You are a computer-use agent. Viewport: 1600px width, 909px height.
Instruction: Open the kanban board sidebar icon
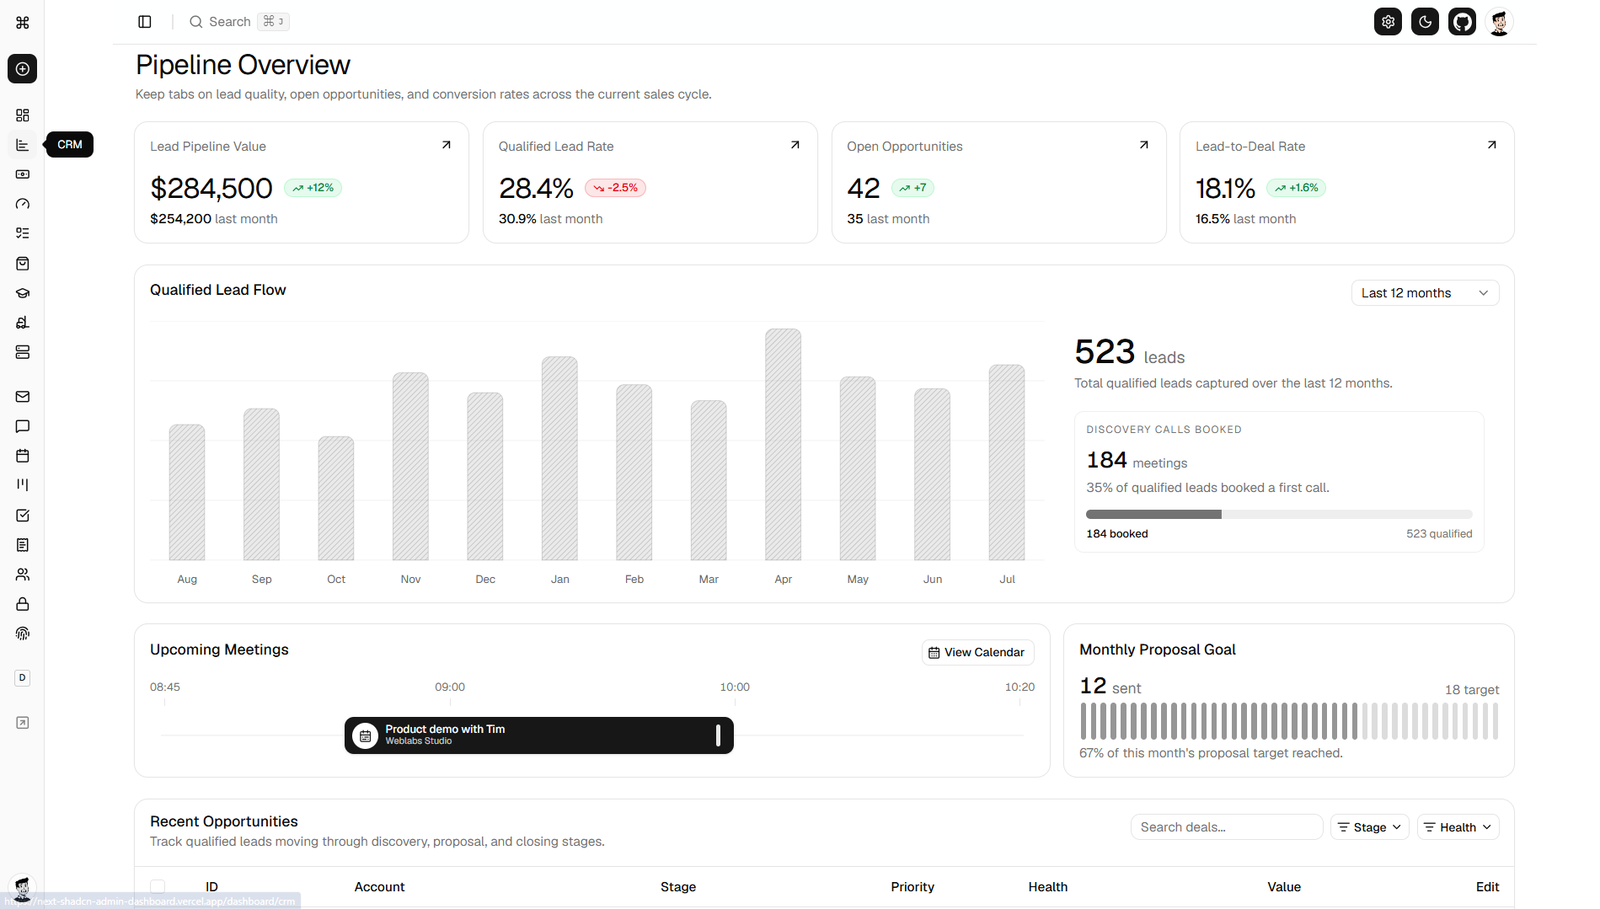click(x=22, y=485)
